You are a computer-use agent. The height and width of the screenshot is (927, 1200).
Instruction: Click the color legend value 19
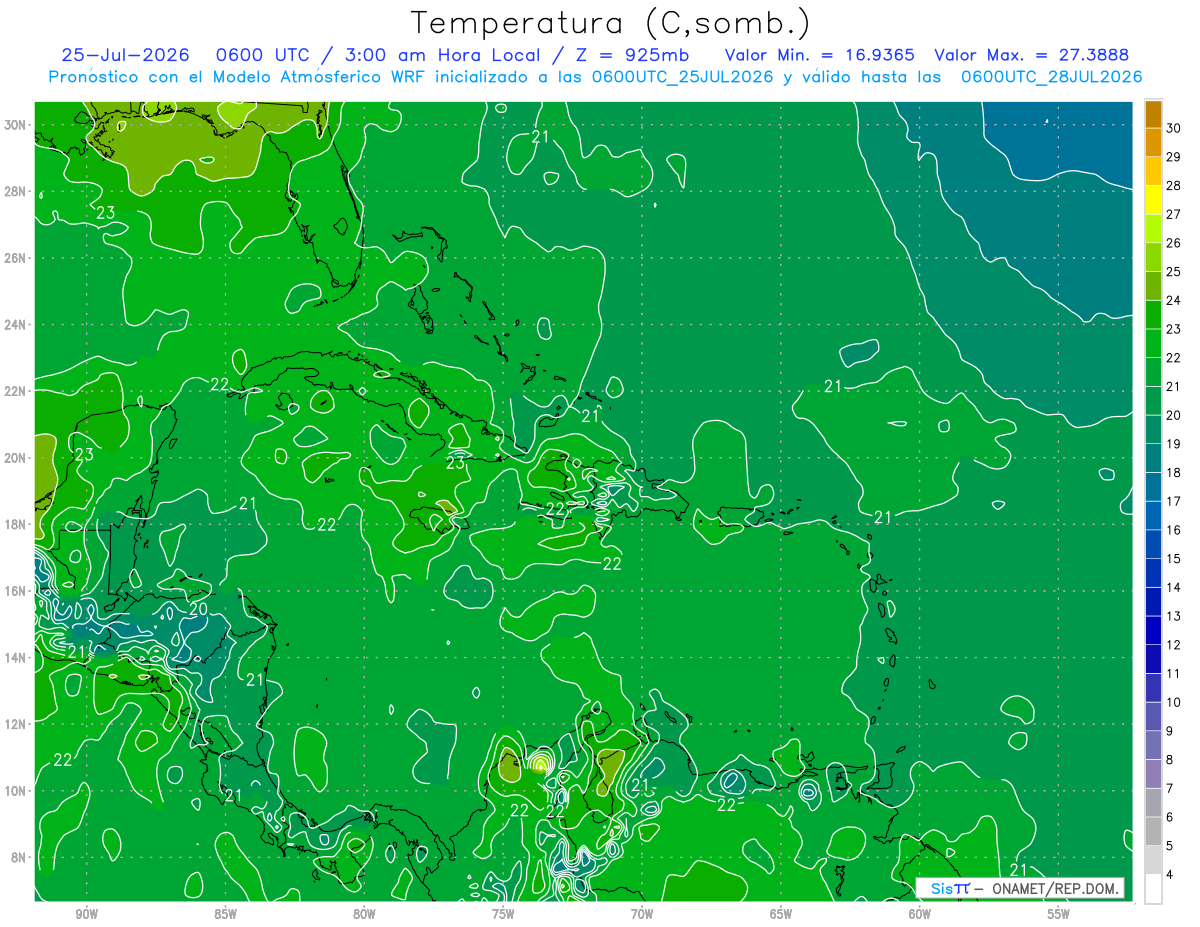pyautogui.click(x=1174, y=443)
